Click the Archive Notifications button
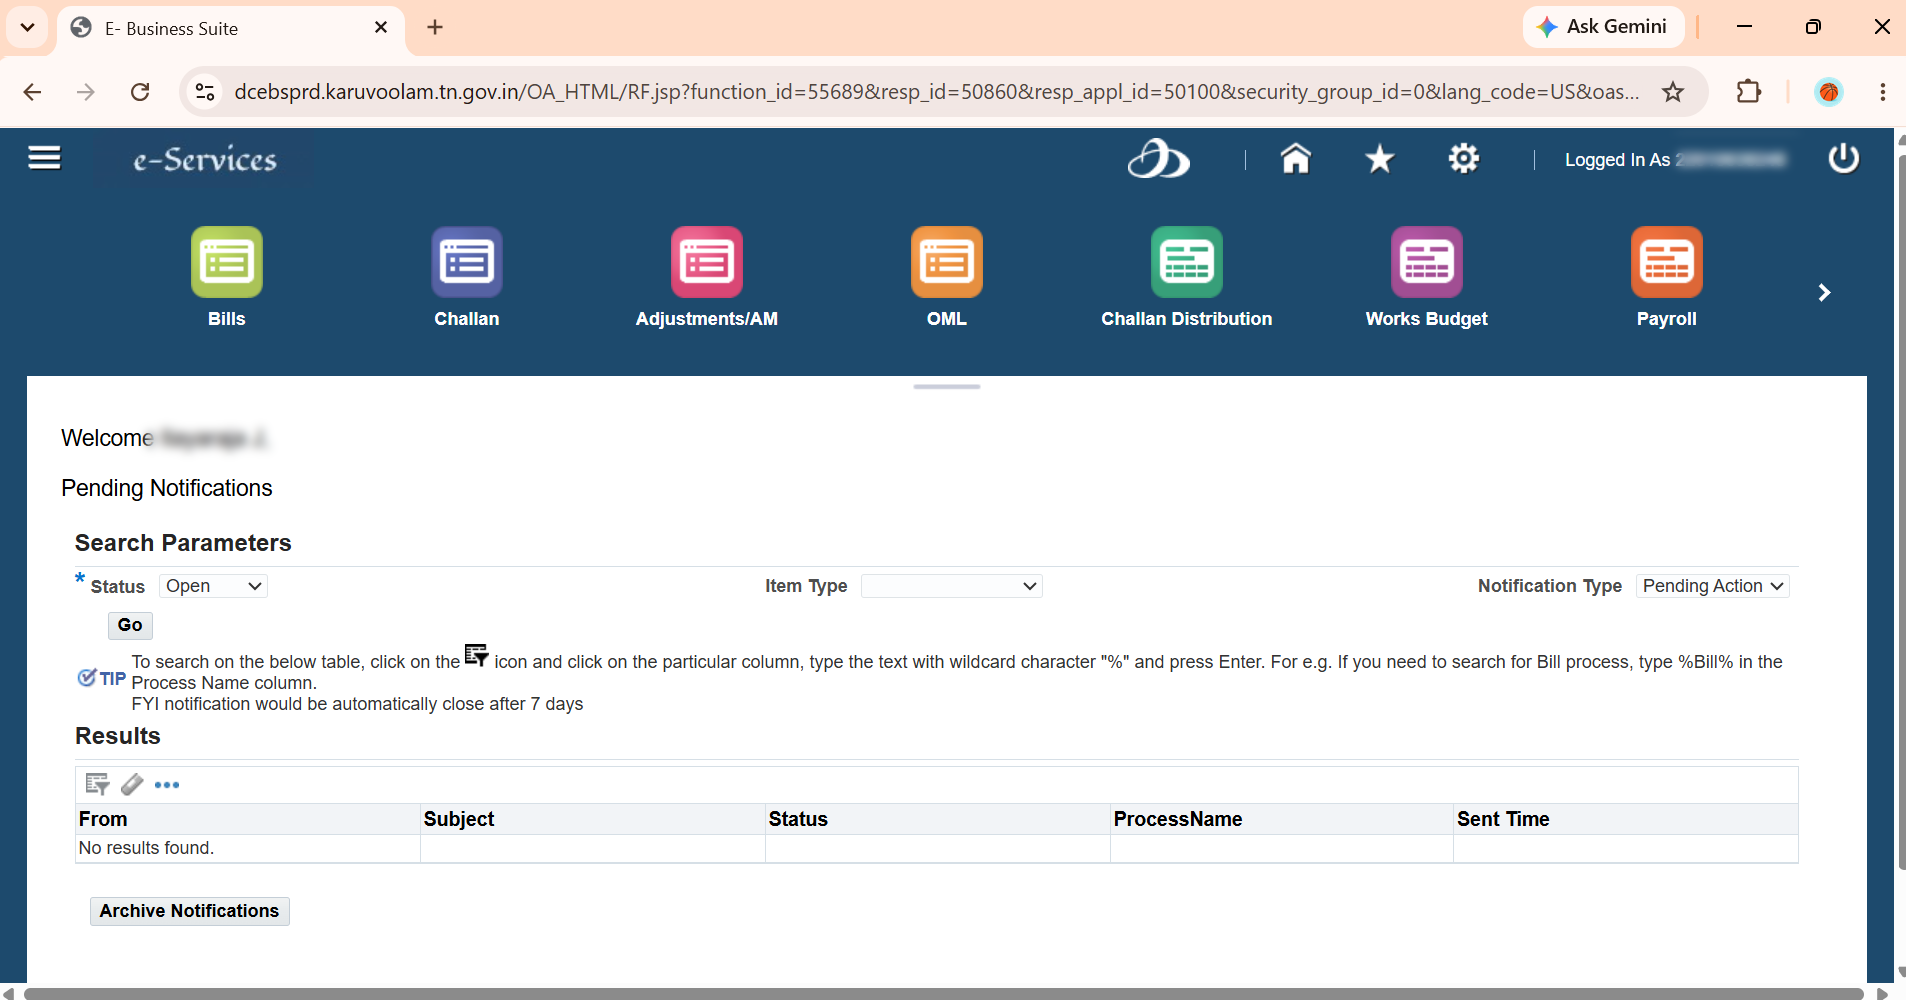The height and width of the screenshot is (1000, 1906). click(x=189, y=911)
